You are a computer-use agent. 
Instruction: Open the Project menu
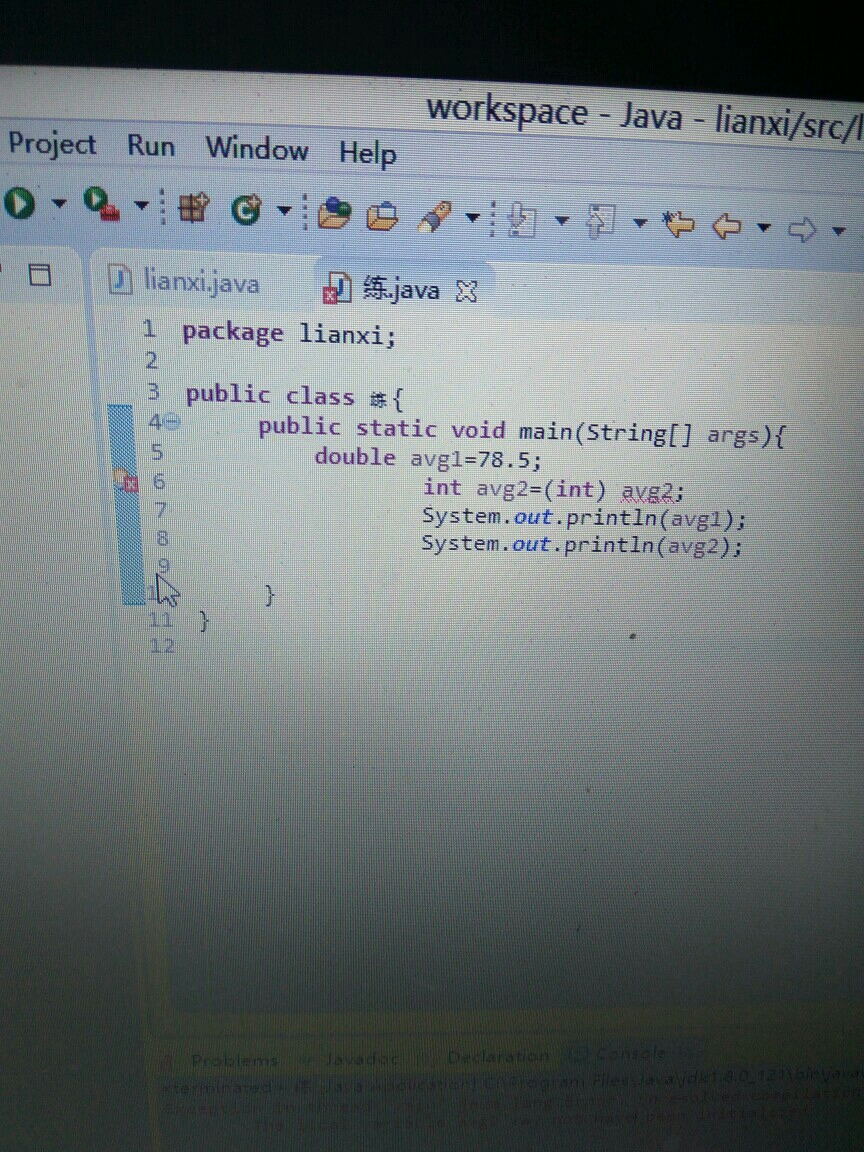coord(52,144)
